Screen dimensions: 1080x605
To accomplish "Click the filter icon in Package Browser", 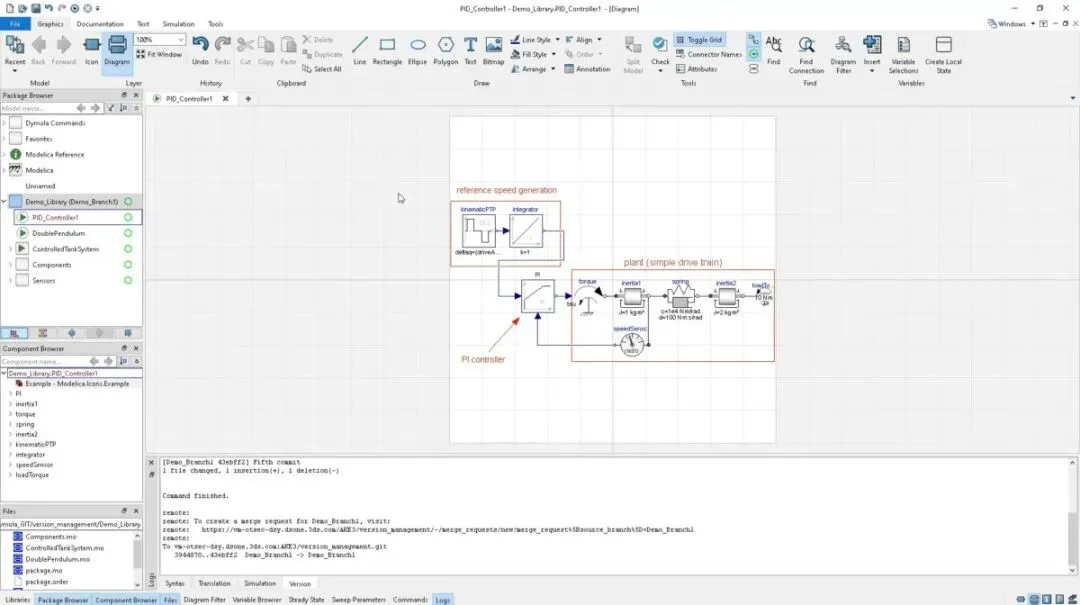I will [111, 108].
